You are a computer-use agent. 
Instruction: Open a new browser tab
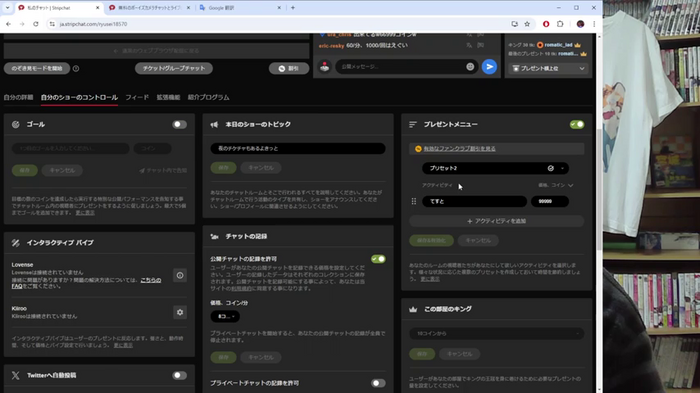[293, 8]
